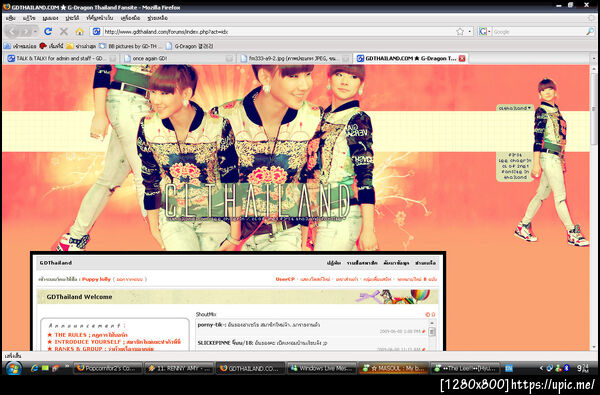Viewport: 600px width, 395px height.
Task: Click the site favicon in the address bar
Action: [96, 32]
